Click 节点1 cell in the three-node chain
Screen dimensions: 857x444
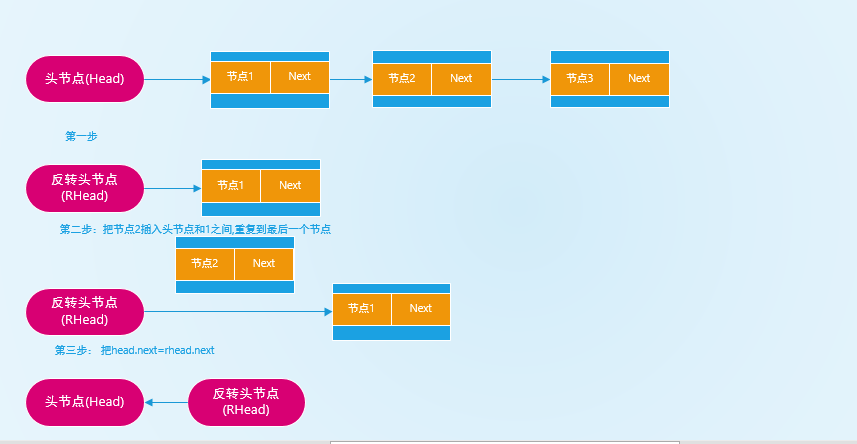coord(240,77)
